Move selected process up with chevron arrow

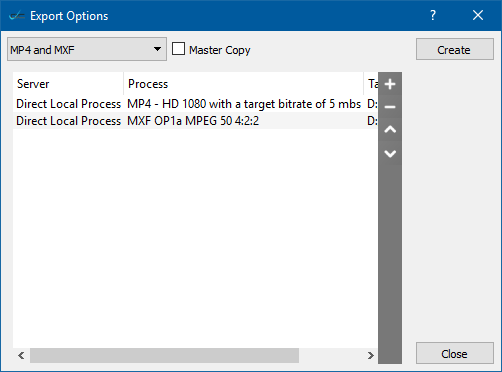pyautogui.click(x=390, y=130)
